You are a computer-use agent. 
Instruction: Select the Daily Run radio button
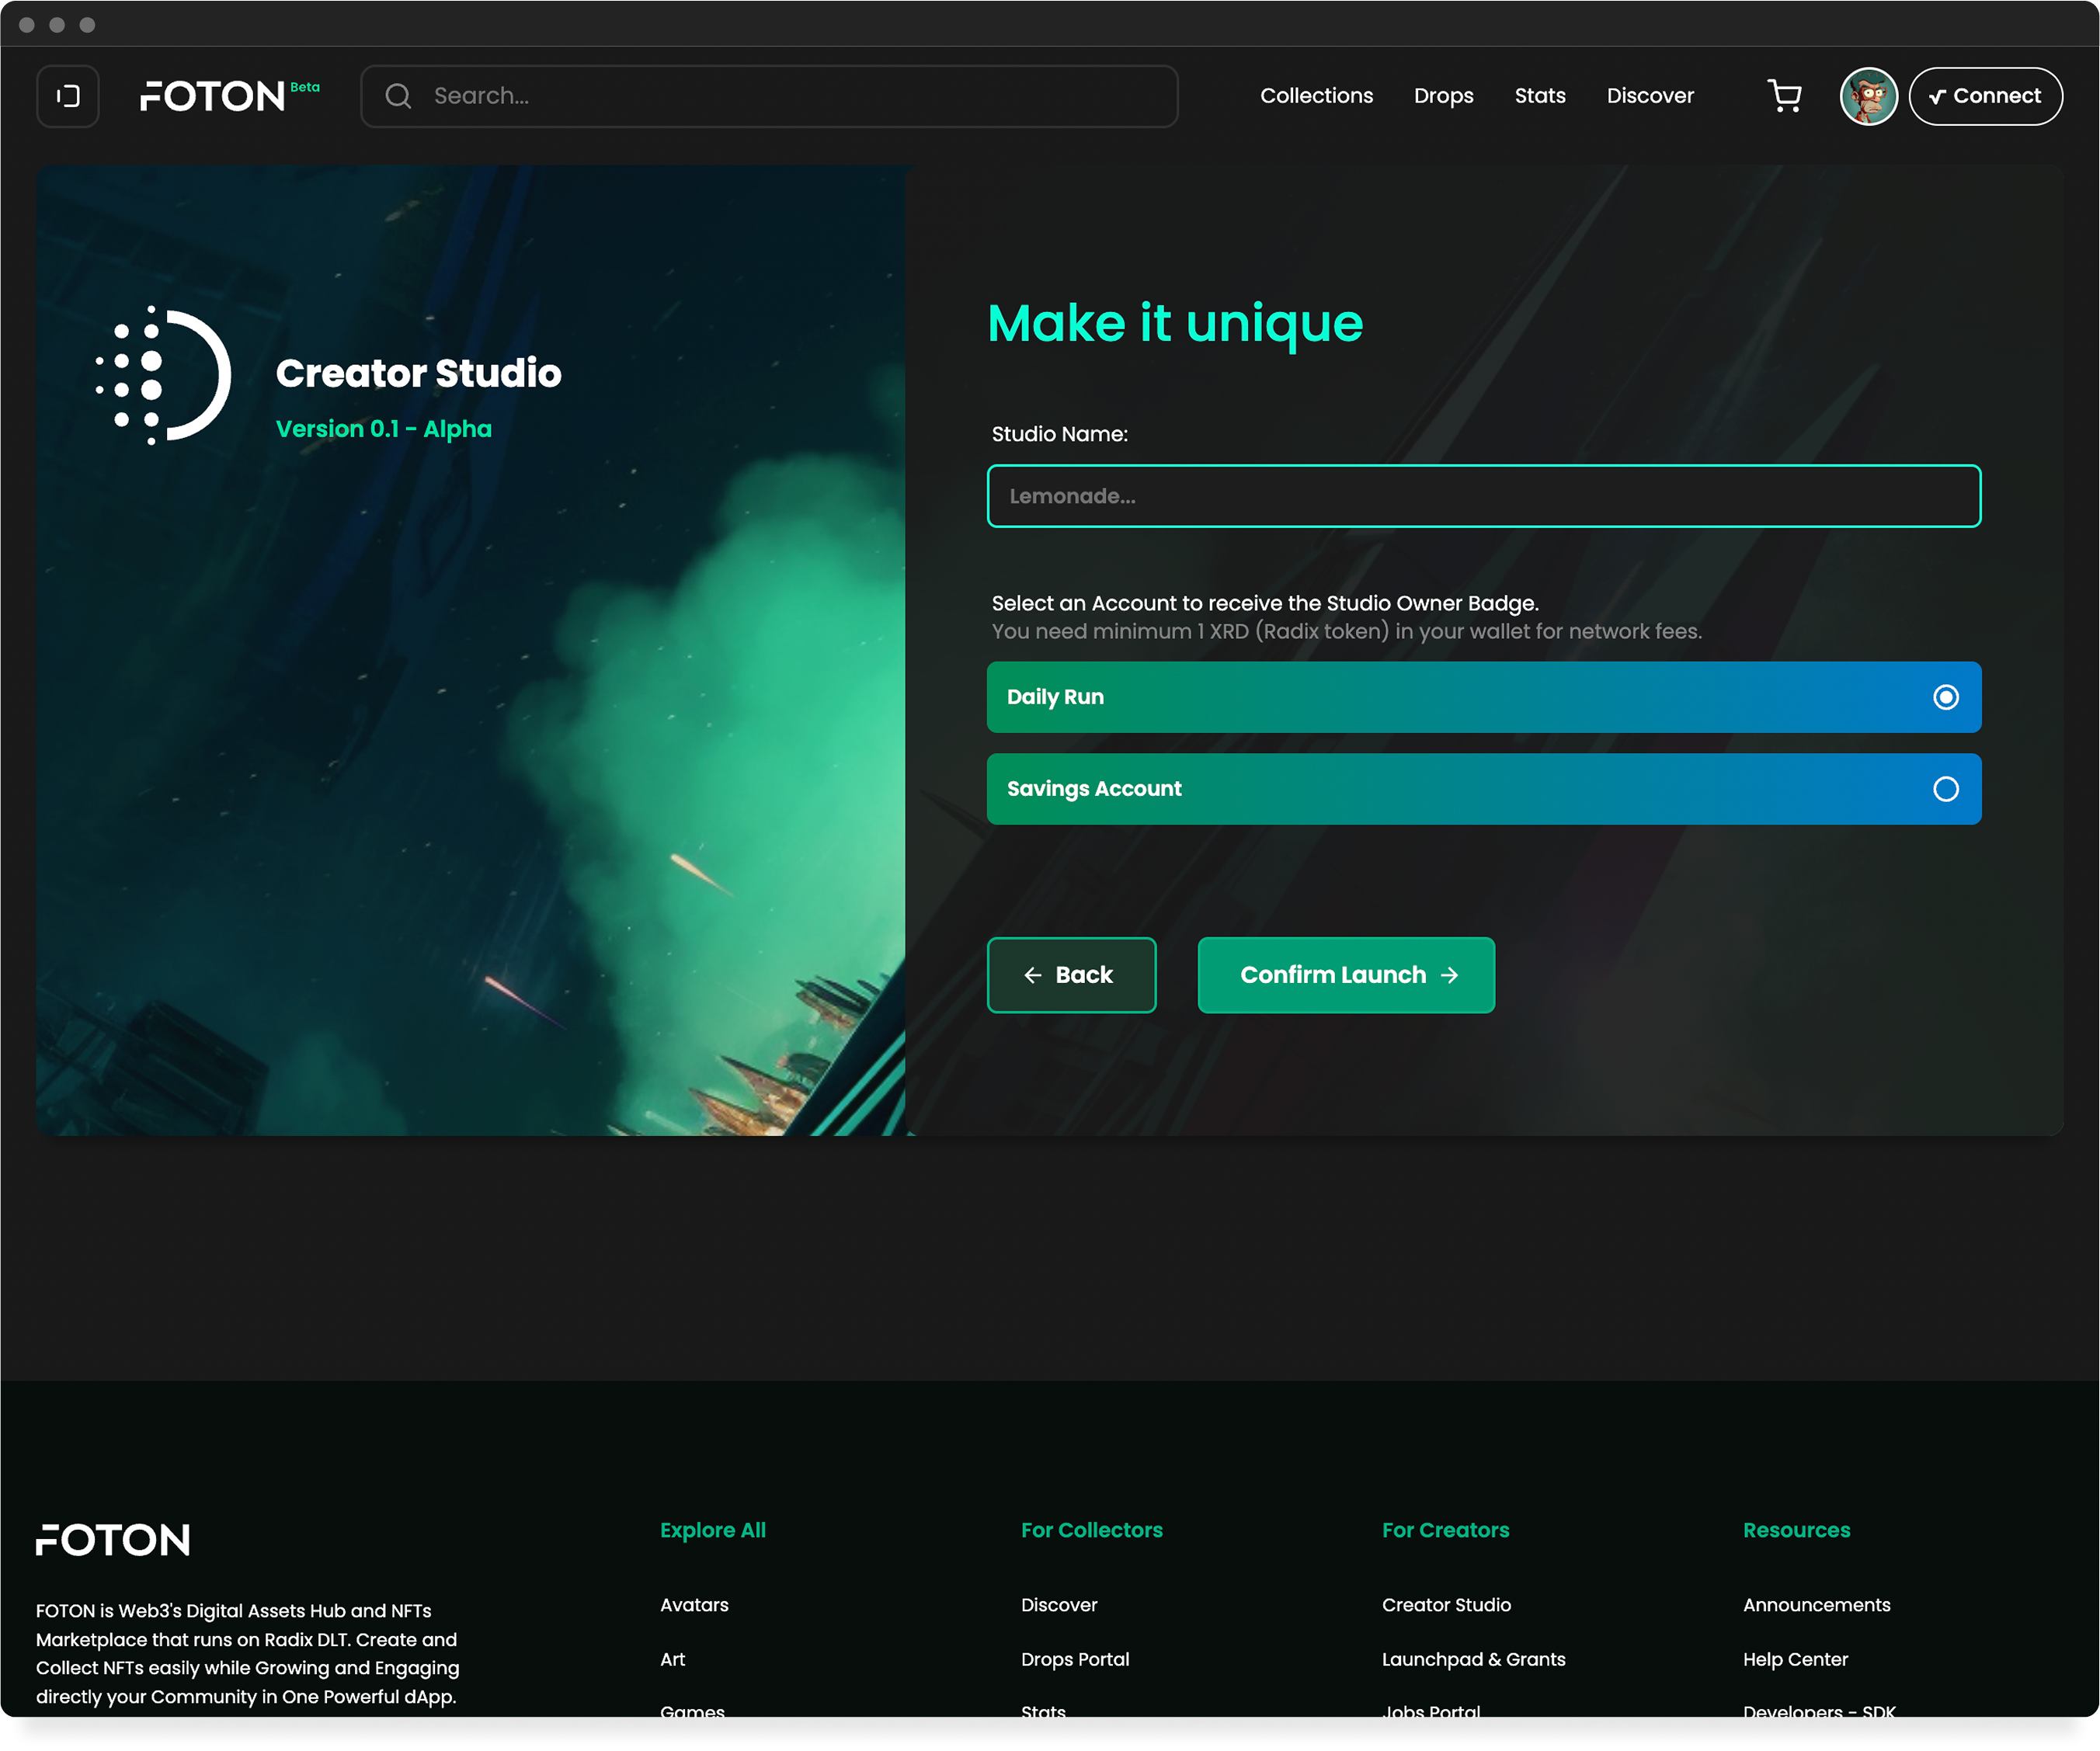tap(1945, 697)
